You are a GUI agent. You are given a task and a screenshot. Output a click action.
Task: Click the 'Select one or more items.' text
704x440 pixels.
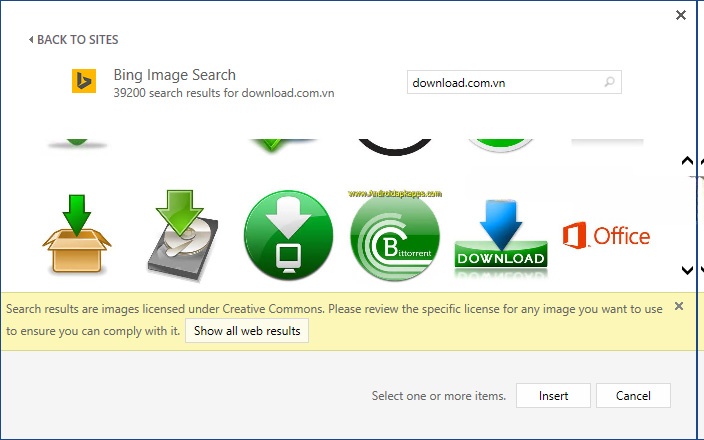[x=439, y=396]
